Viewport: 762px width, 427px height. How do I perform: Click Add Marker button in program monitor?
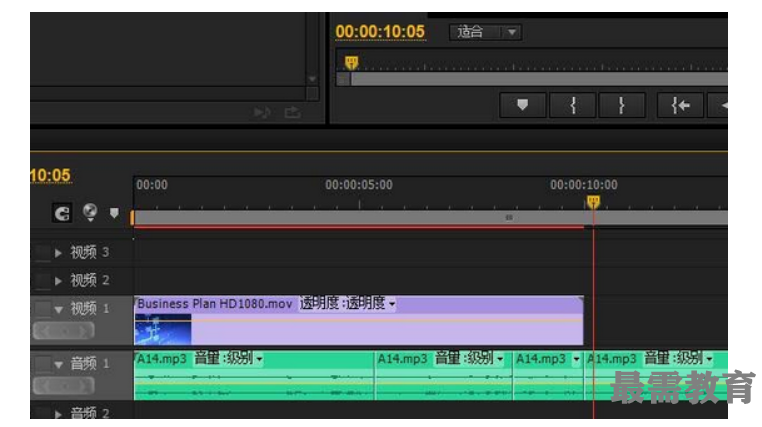coord(522,105)
